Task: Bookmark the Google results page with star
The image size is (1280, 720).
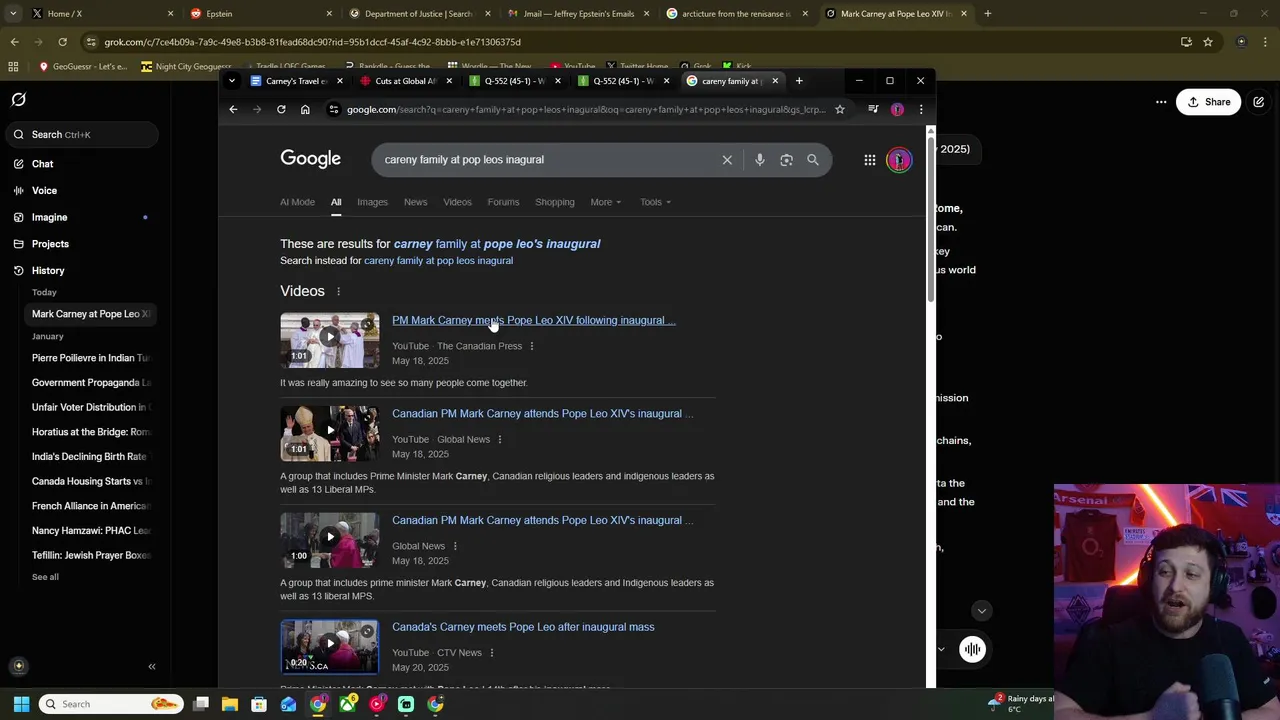Action: click(x=840, y=109)
